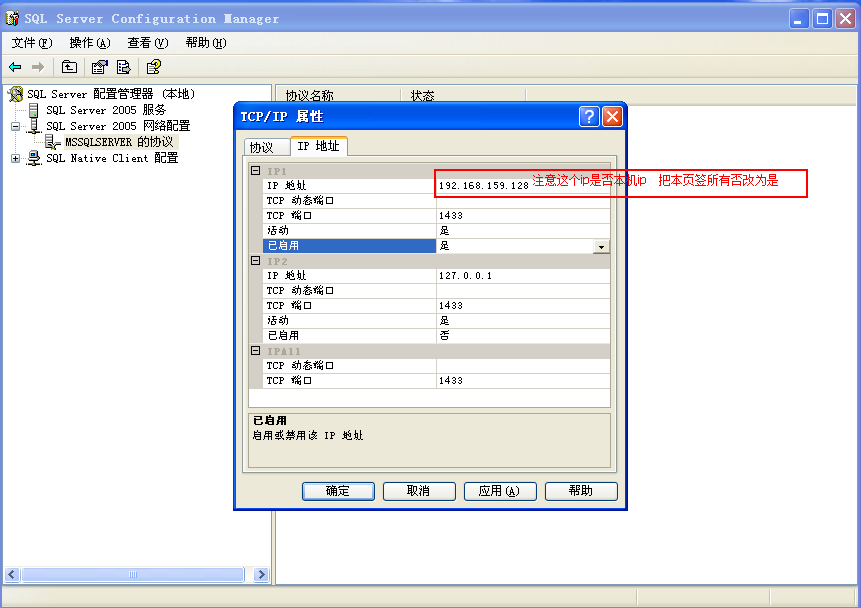Collapse the SQL Server 2005 网络配置 tree node
The image size is (861, 608).
click(x=15, y=126)
